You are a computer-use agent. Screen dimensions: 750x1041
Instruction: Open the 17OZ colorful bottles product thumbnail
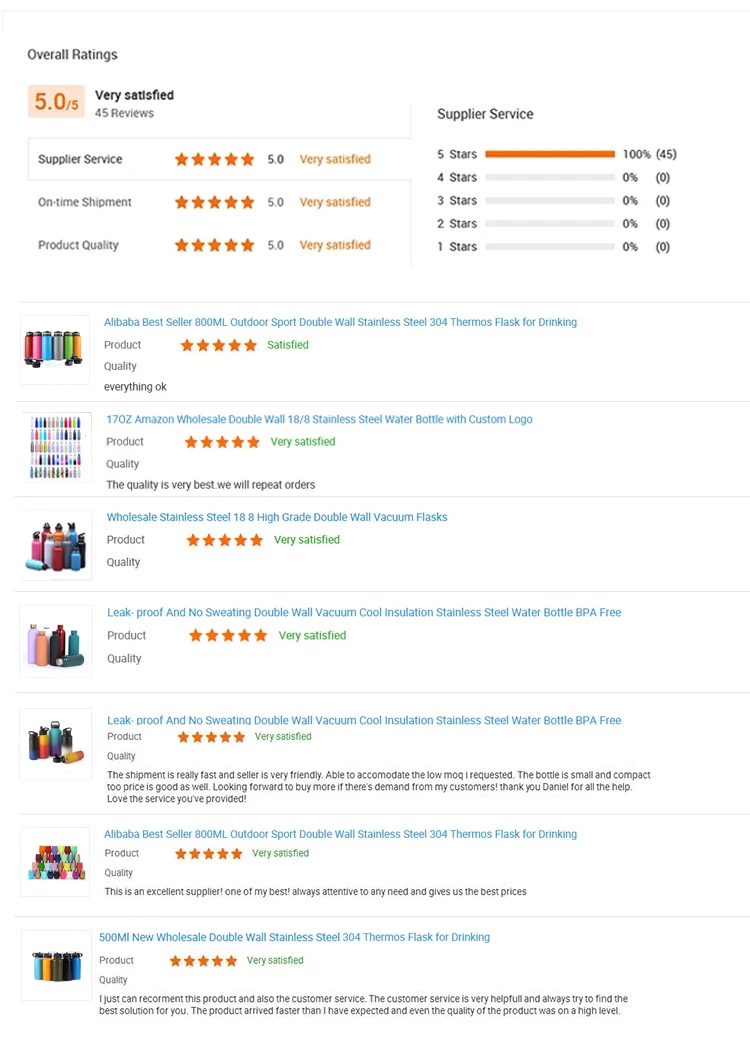point(55,446)
